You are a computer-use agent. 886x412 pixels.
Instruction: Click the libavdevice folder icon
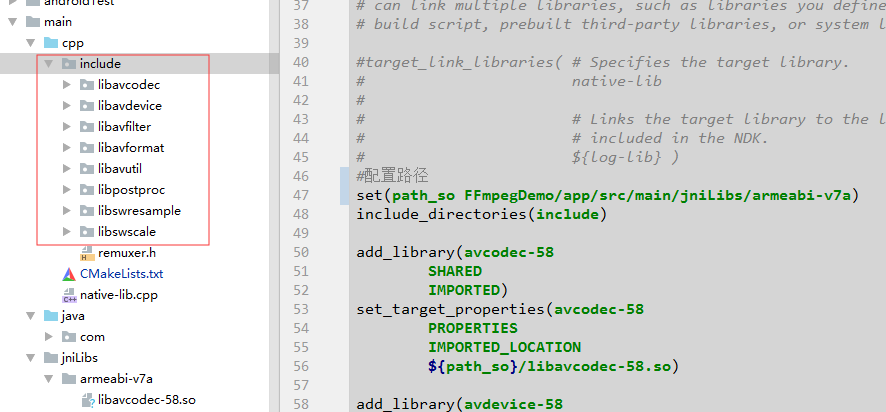86,106
